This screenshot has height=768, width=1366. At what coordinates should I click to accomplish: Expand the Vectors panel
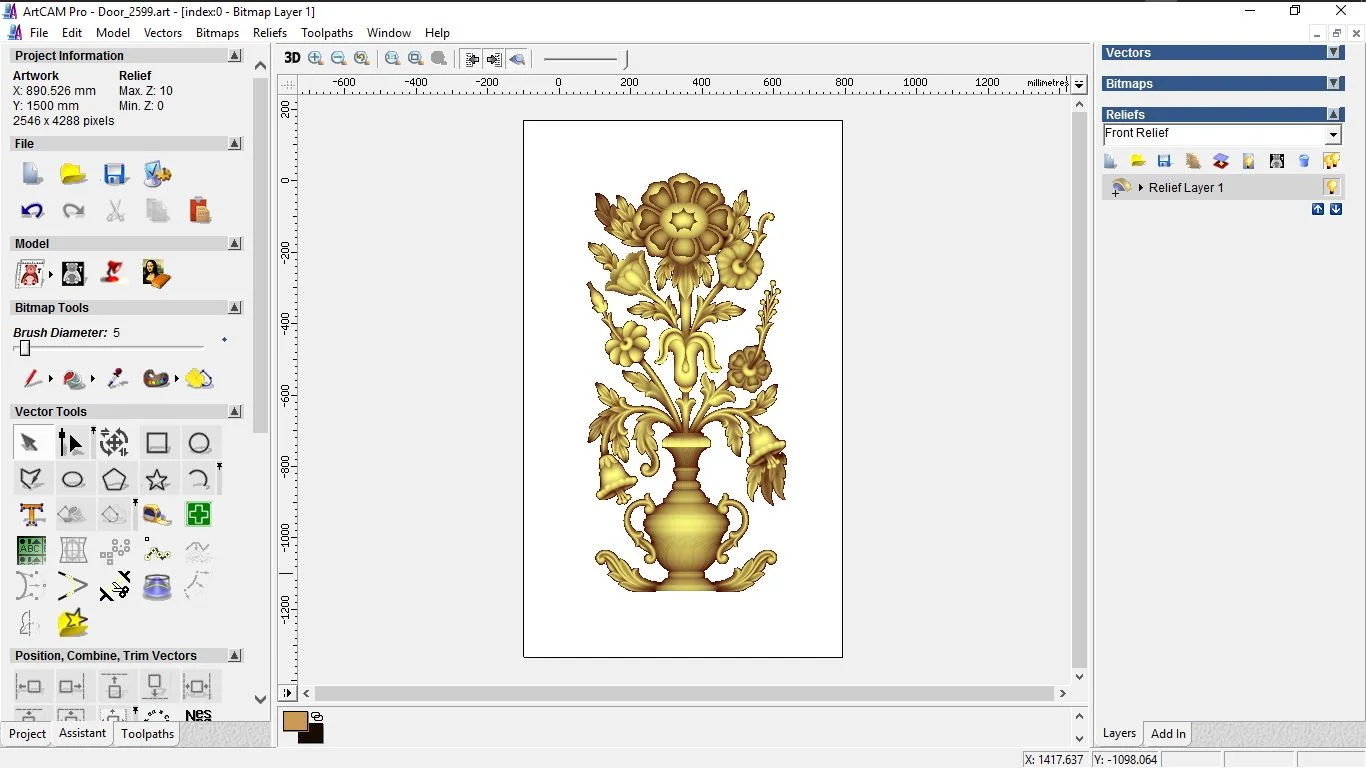point(1333,53)
